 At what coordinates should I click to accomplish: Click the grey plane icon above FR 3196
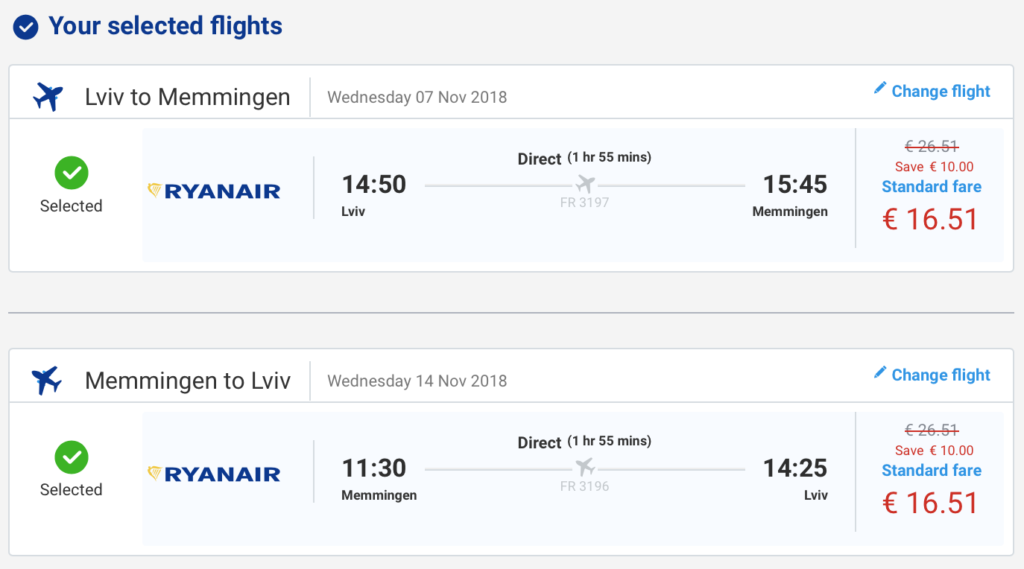coord(585,467)
